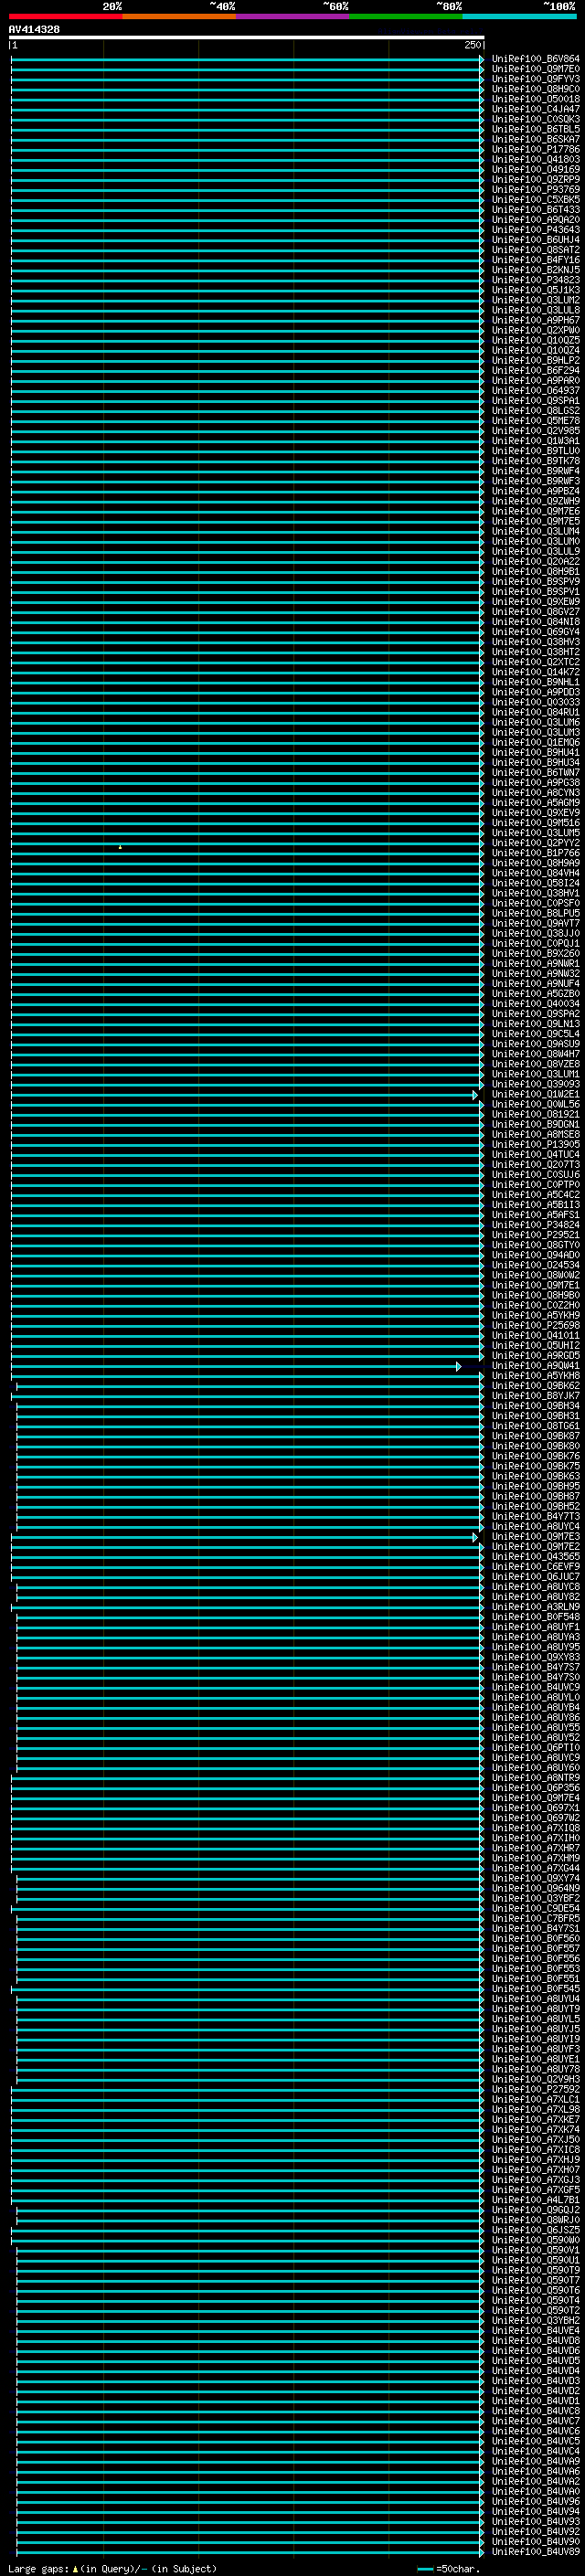Click the label UniRef100_Q41011
Image resolution: width=585 pixels, height=2576 pixels.
click(x=535, y=1336)
